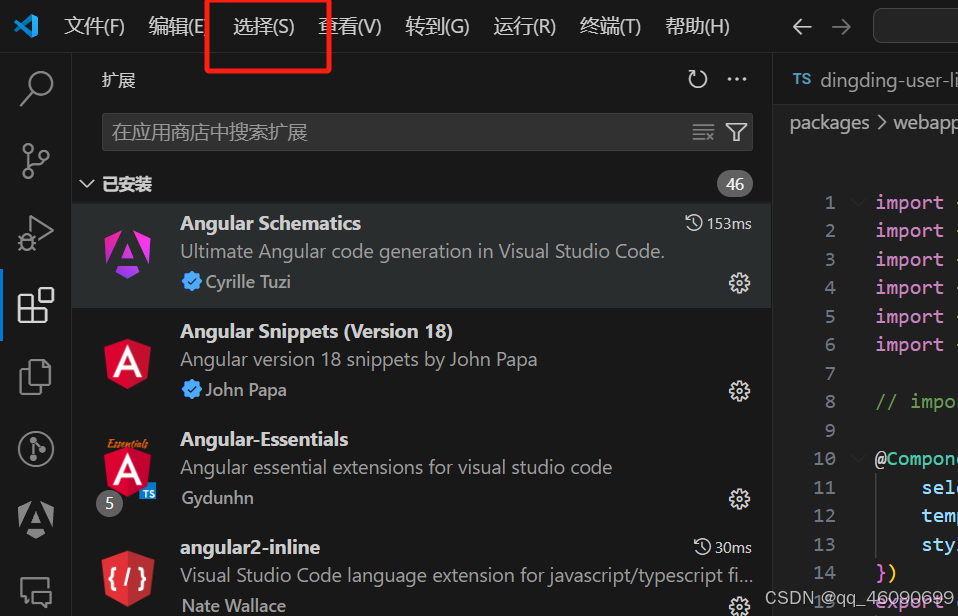958x616 pixels.
Task: Open settings gear for Angular Snippets Version 18
Action: [x=739, y=391]
